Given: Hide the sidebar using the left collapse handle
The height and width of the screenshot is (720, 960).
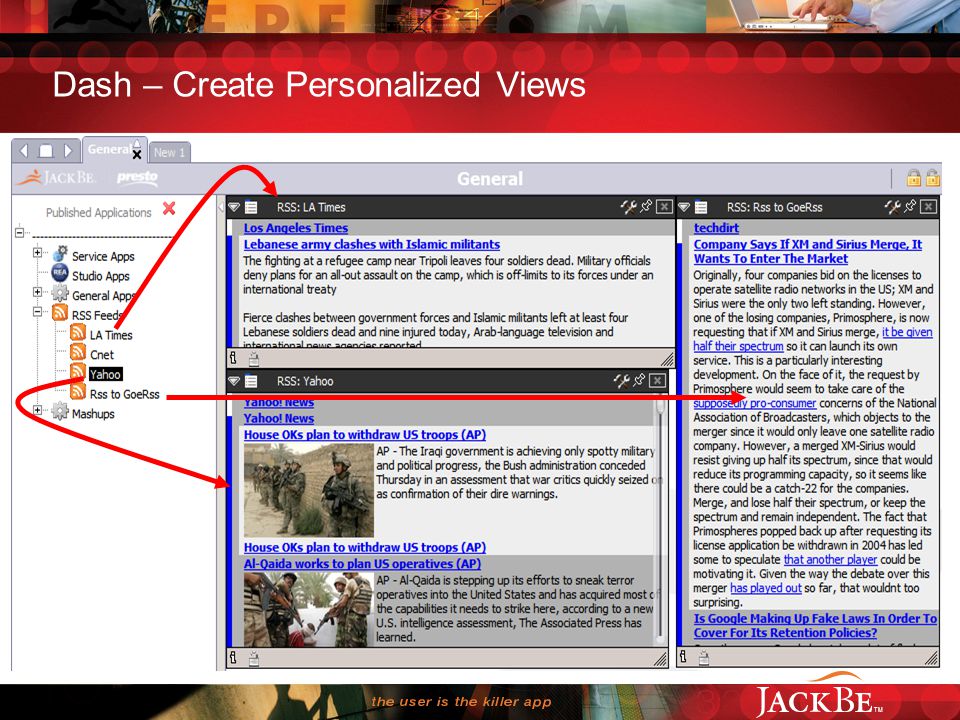Looking at the screenshot, I should 221,208.
